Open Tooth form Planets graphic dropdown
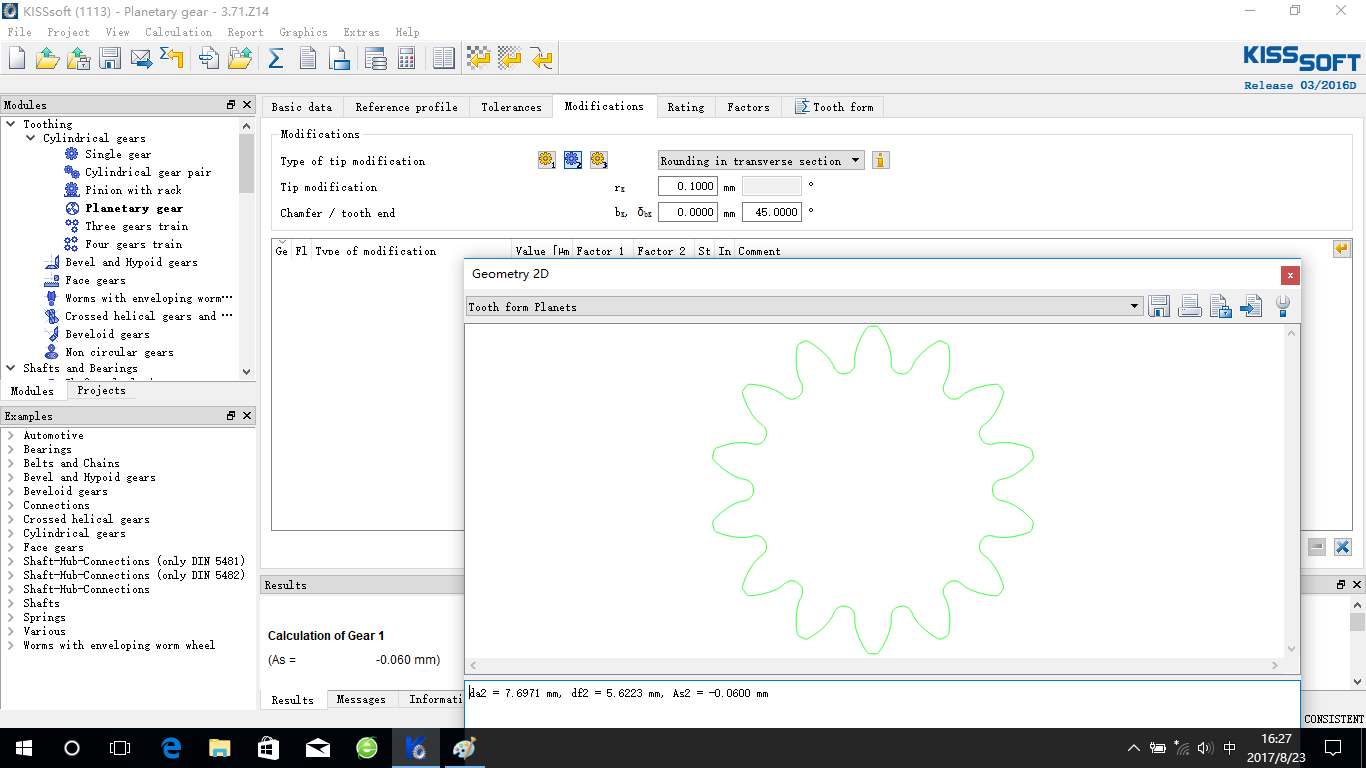 click(x=804, y=306)
